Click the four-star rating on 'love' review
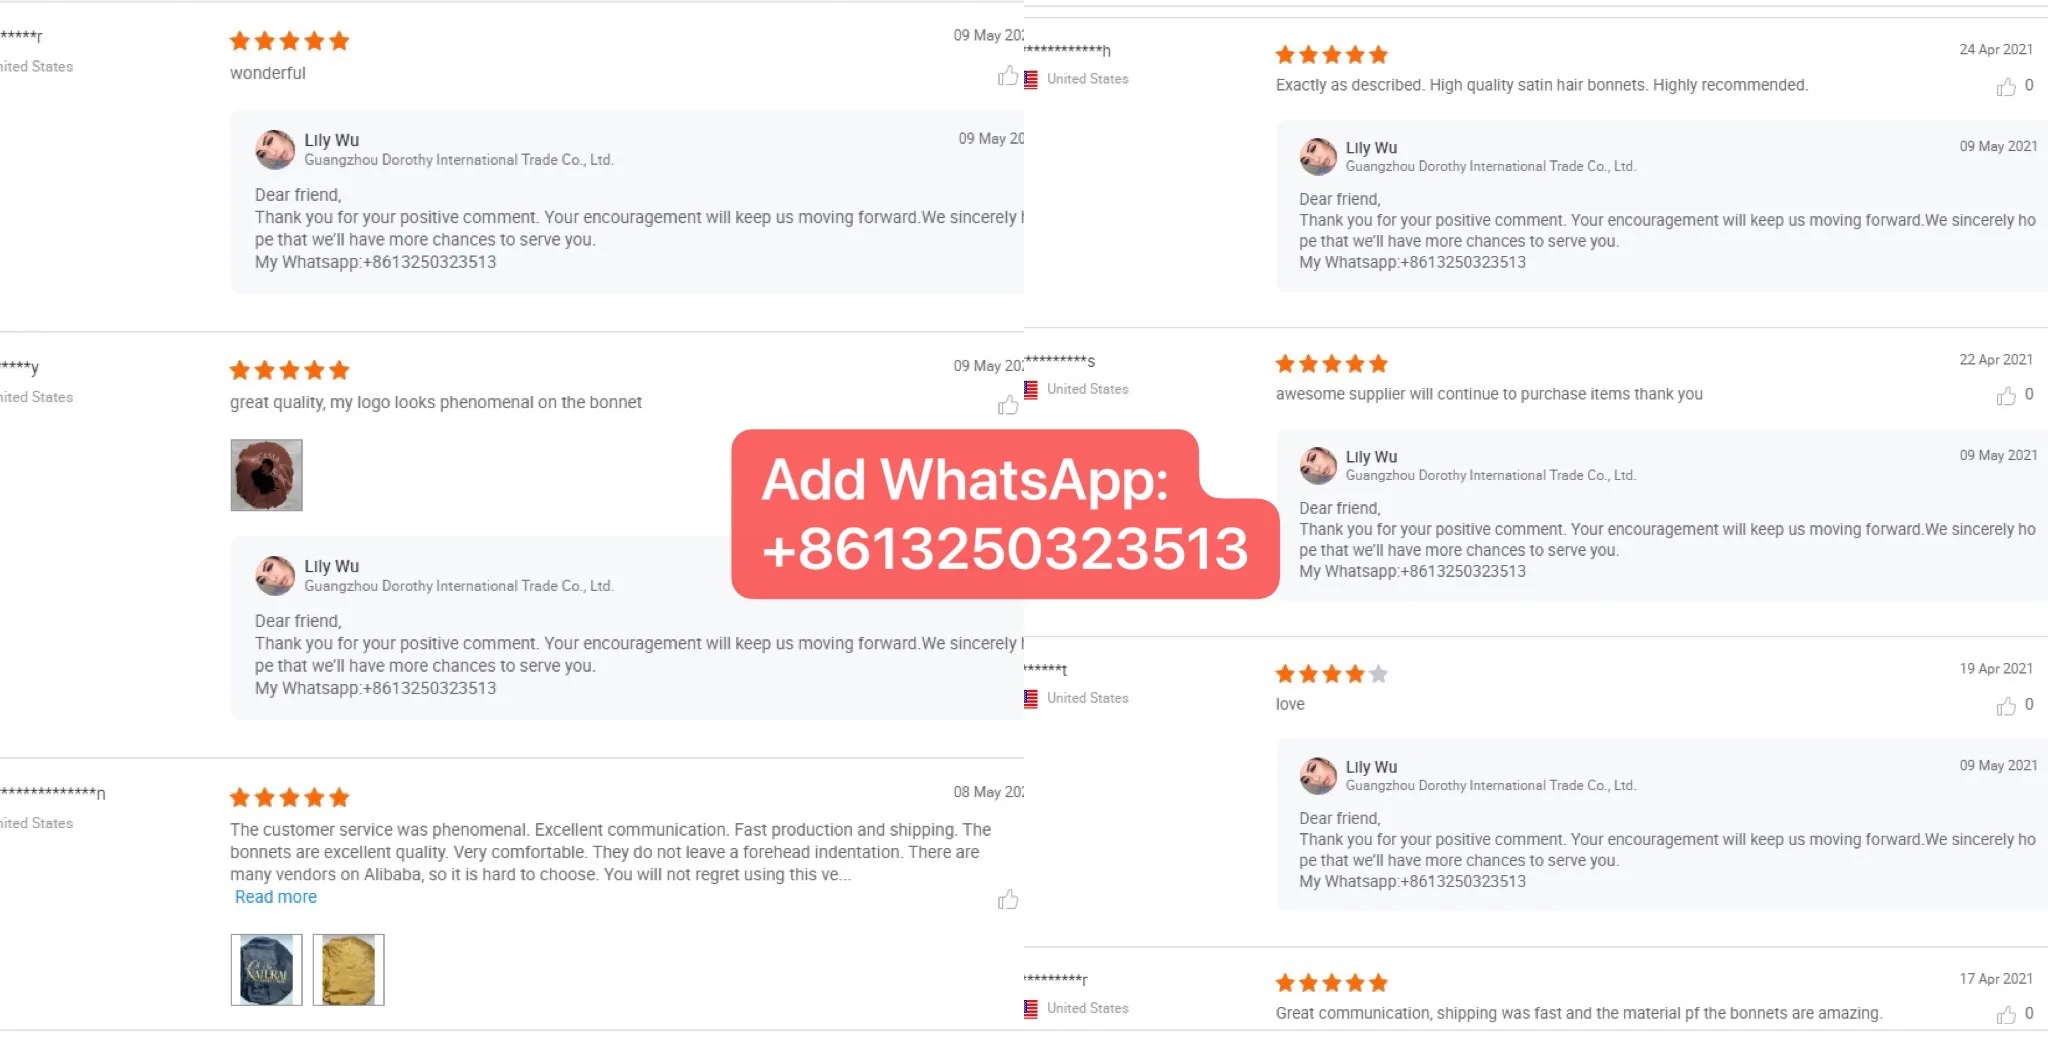 tap(1331, 674)
